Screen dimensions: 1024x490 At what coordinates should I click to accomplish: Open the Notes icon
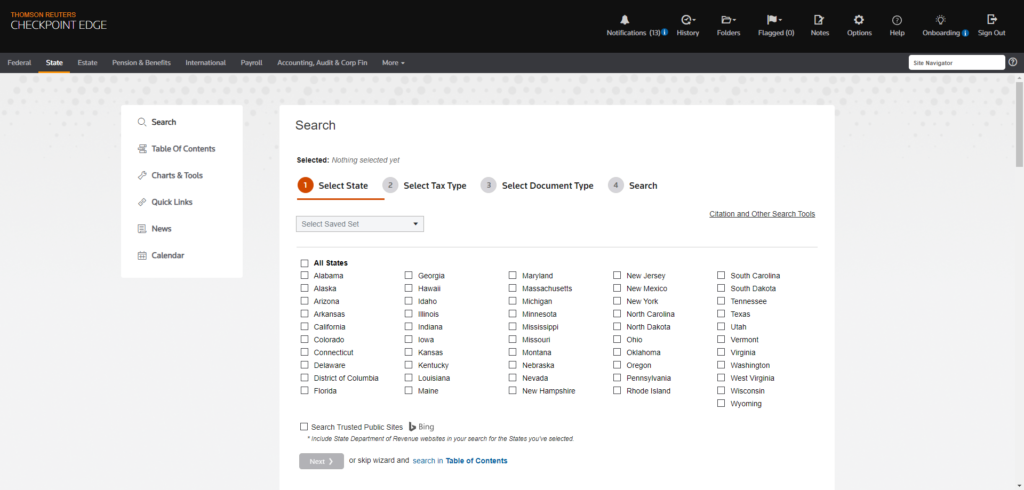tap(819, 19)
